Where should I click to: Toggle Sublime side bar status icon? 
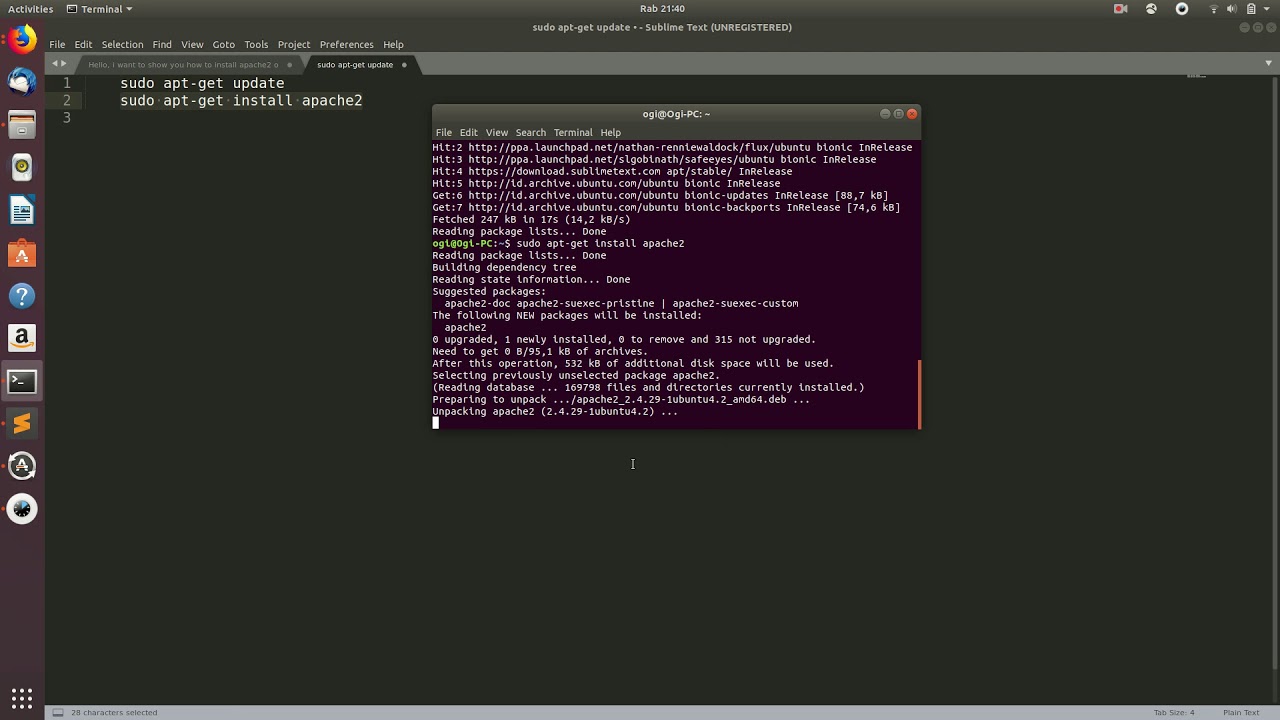point(57,712)
